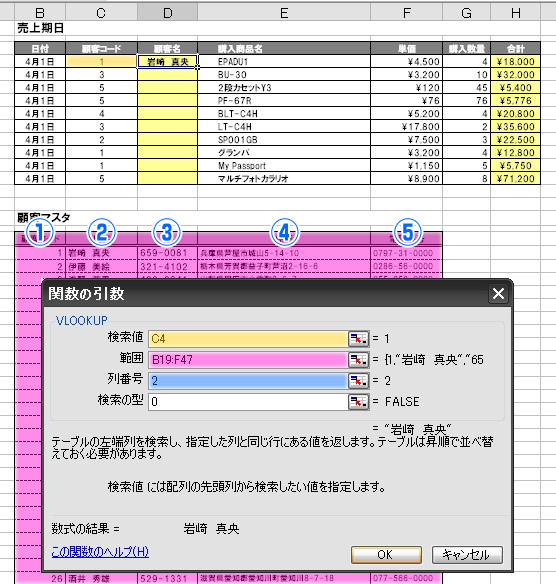
Task: Click blue circled number 4 marker
Action: [284, 233]
